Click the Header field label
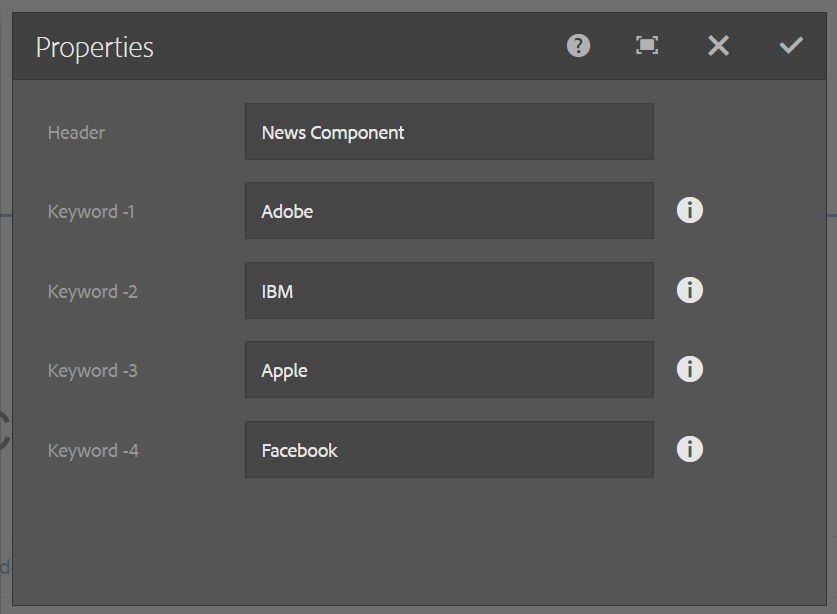837x614 pixels. [76, 132]
